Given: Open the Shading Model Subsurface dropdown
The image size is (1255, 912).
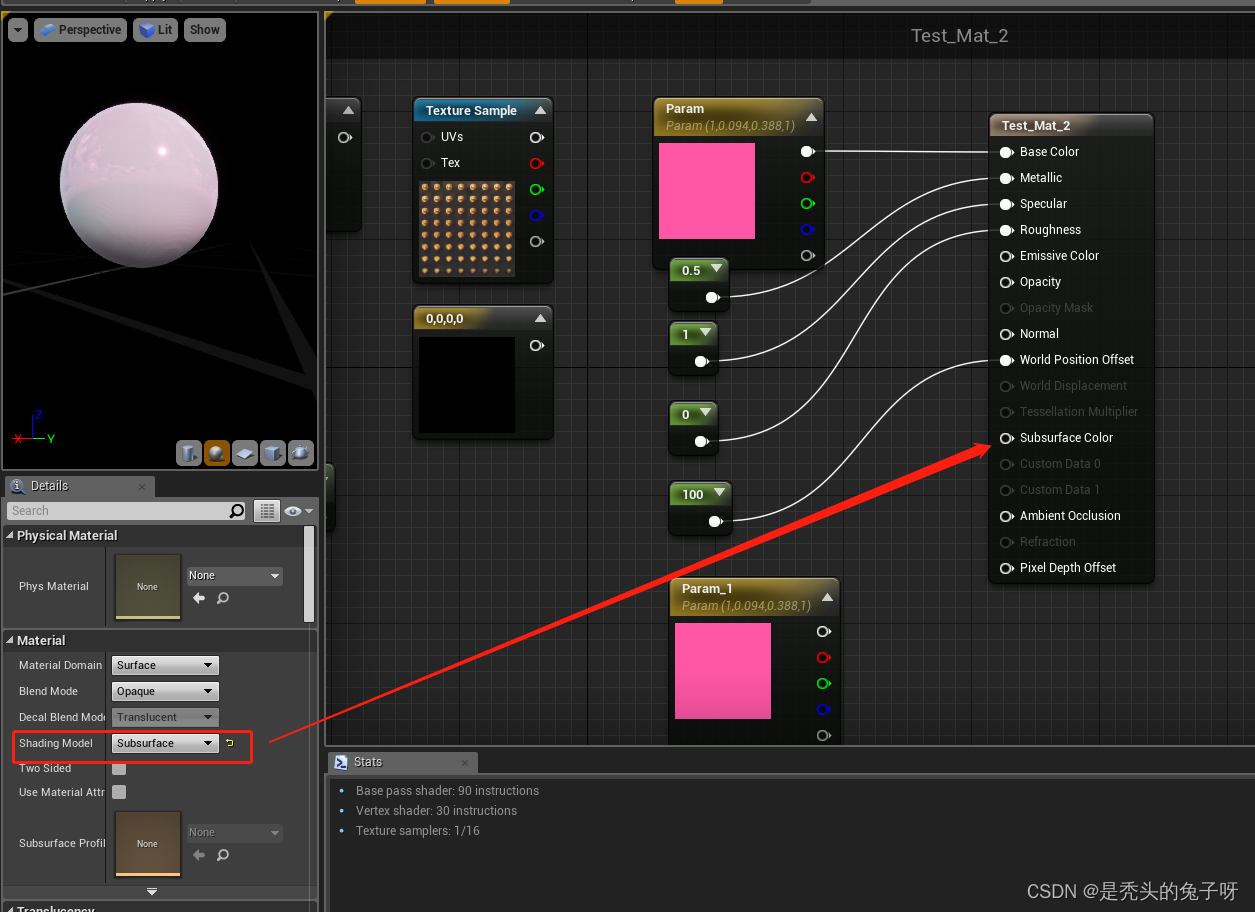Looking at the screenshot, I should (164, 743).
